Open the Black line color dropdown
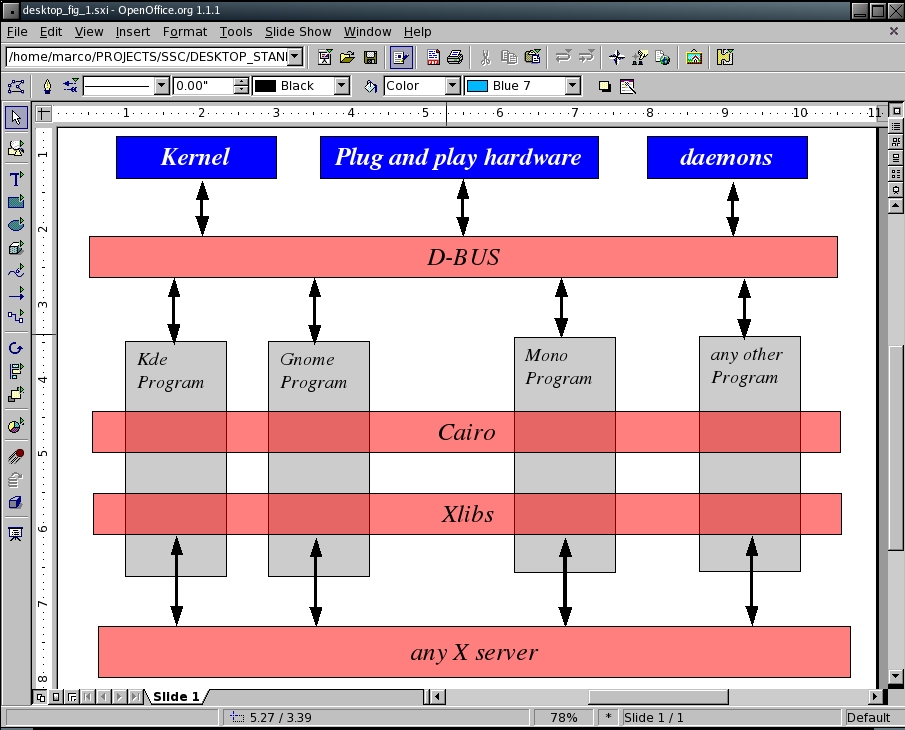This screenshot has width=905, height=730. (x=342, y=86)
